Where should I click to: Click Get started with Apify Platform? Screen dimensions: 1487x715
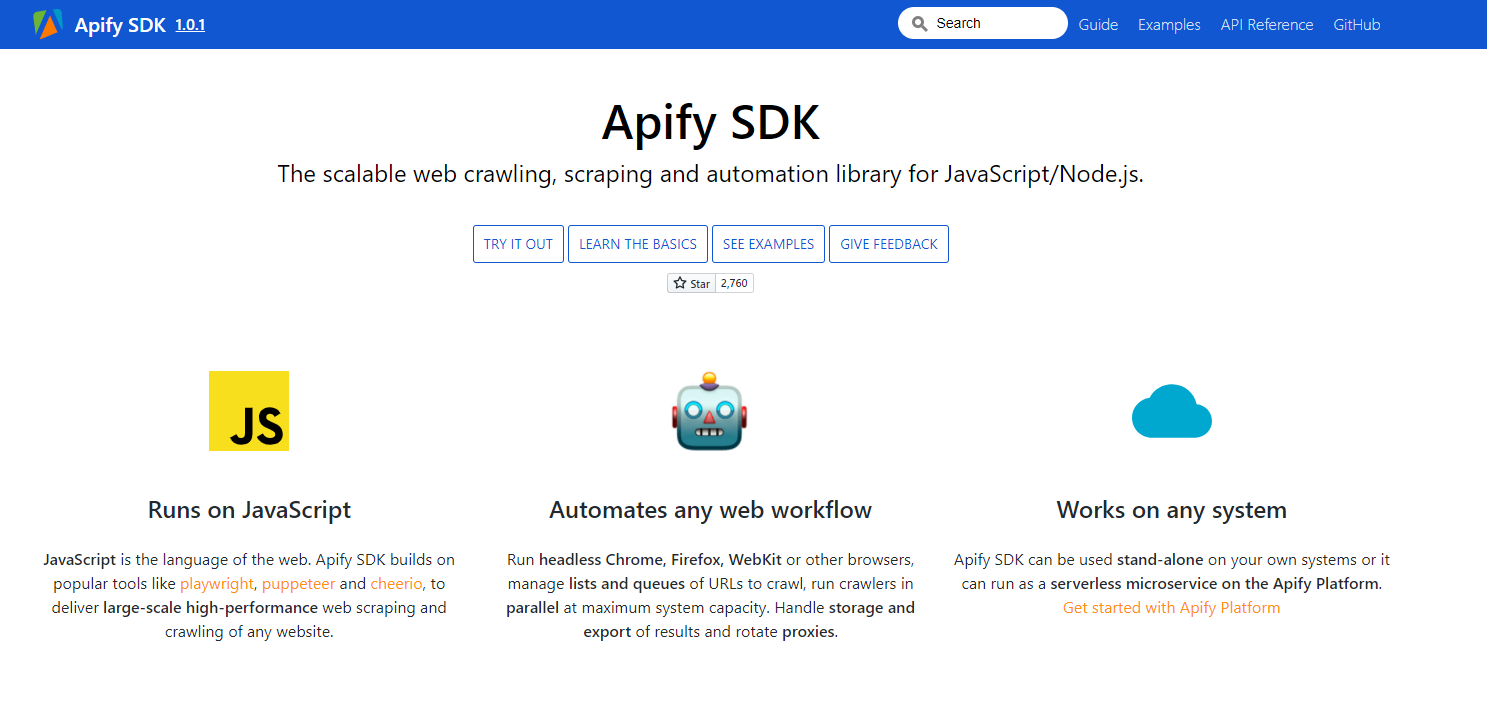coord(1171,607)
